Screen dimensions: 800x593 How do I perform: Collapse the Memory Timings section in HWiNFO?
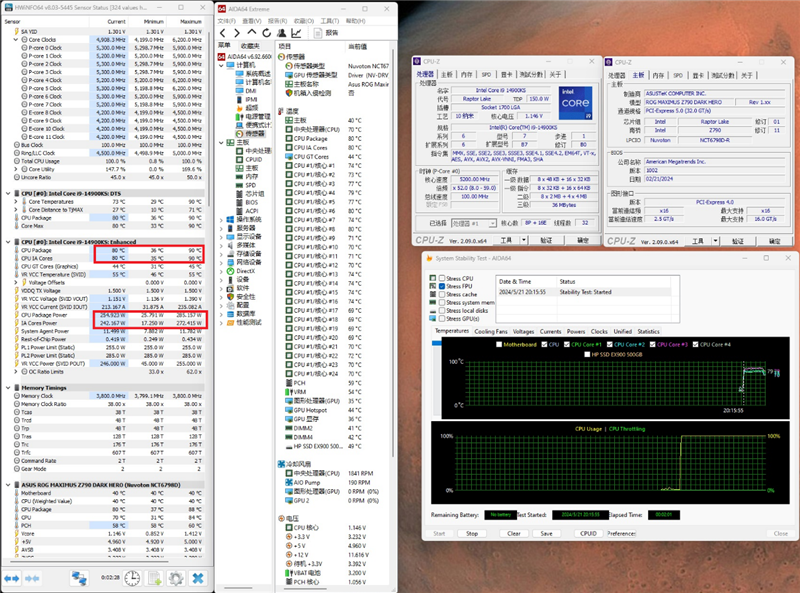[x=8, y=388]
